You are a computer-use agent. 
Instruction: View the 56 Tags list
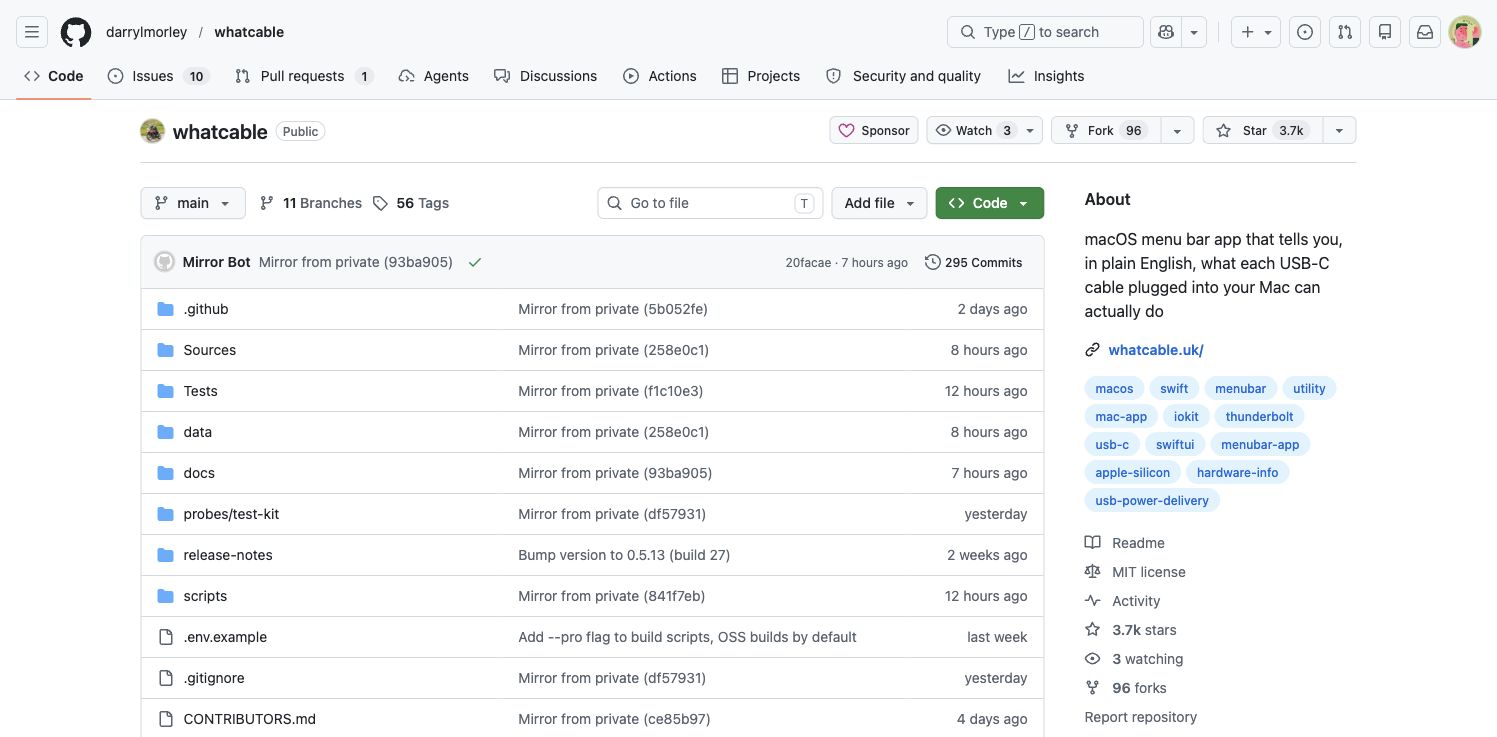[x=410, y=203]
